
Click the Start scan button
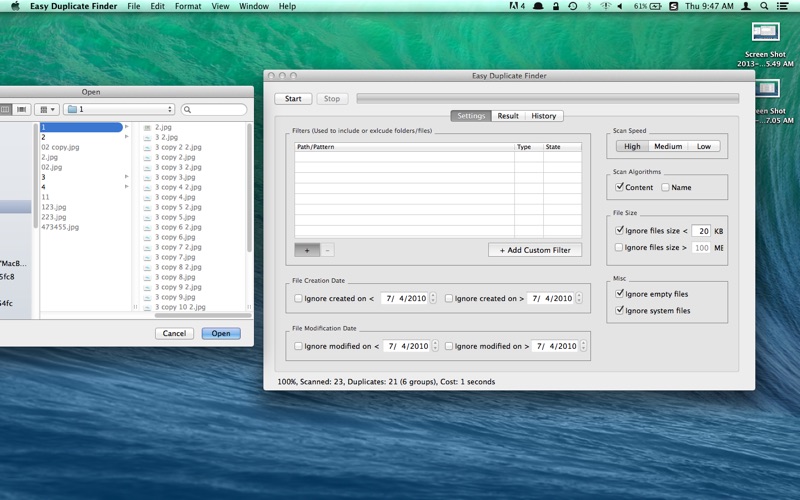tap(293, 98)
